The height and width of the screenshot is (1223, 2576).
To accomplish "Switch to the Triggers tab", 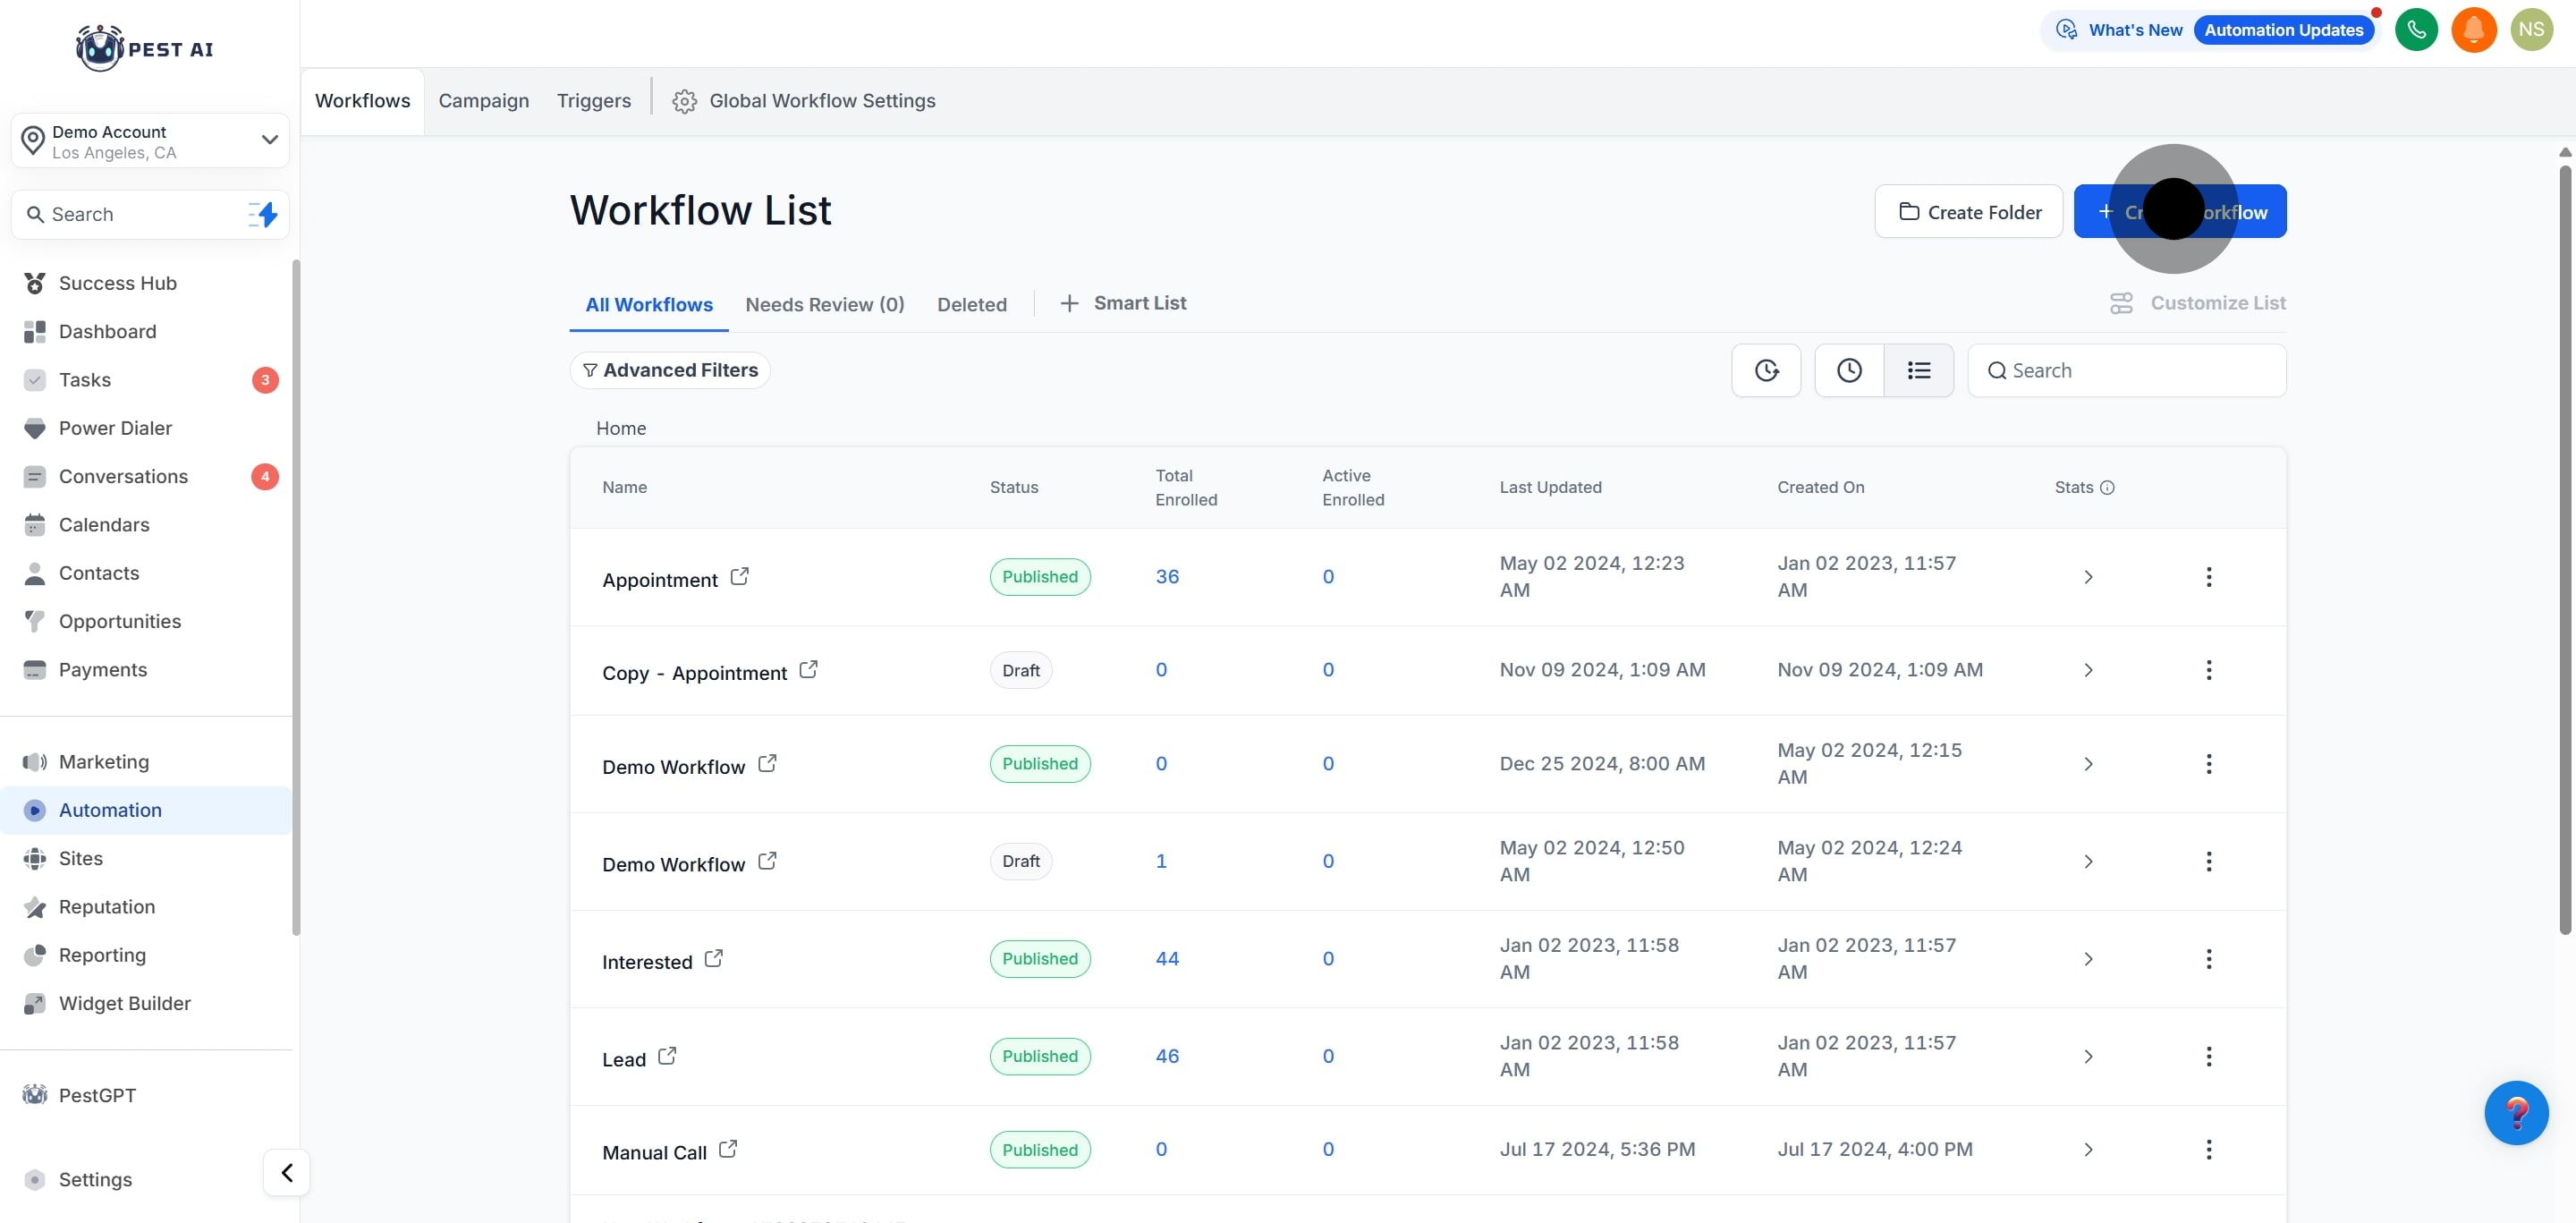I will point(593,101).
